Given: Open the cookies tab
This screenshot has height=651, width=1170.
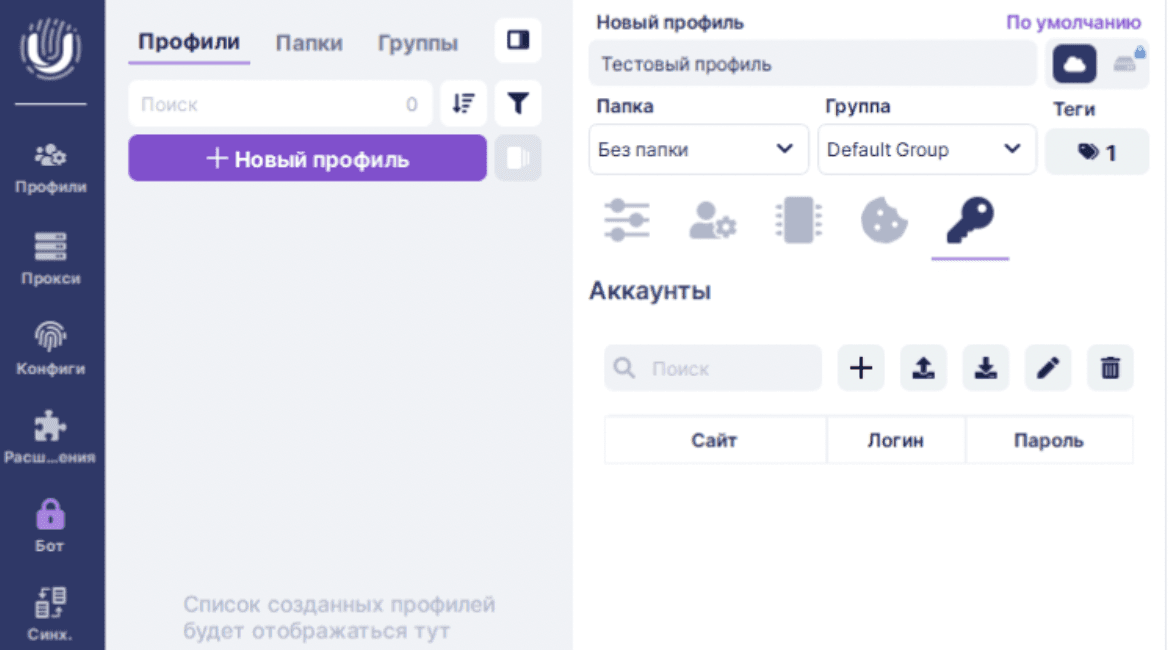Looking at the screenshot, I should click(x=884, y=221).
